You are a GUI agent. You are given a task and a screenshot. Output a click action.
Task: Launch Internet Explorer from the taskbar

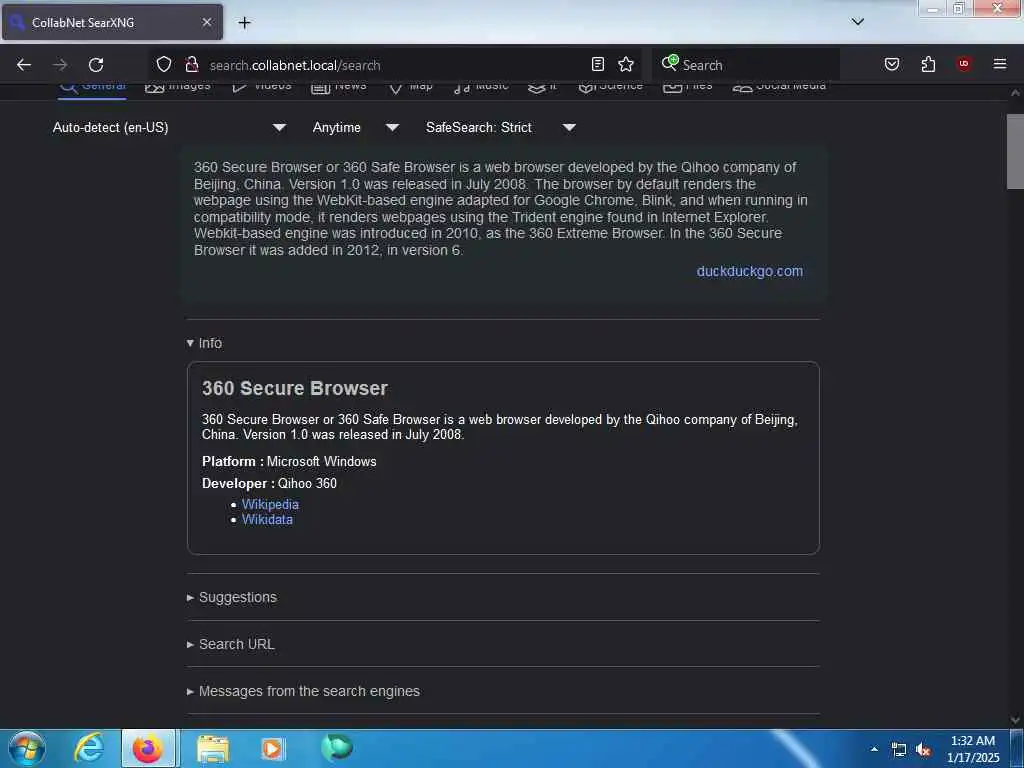point(89,748)
